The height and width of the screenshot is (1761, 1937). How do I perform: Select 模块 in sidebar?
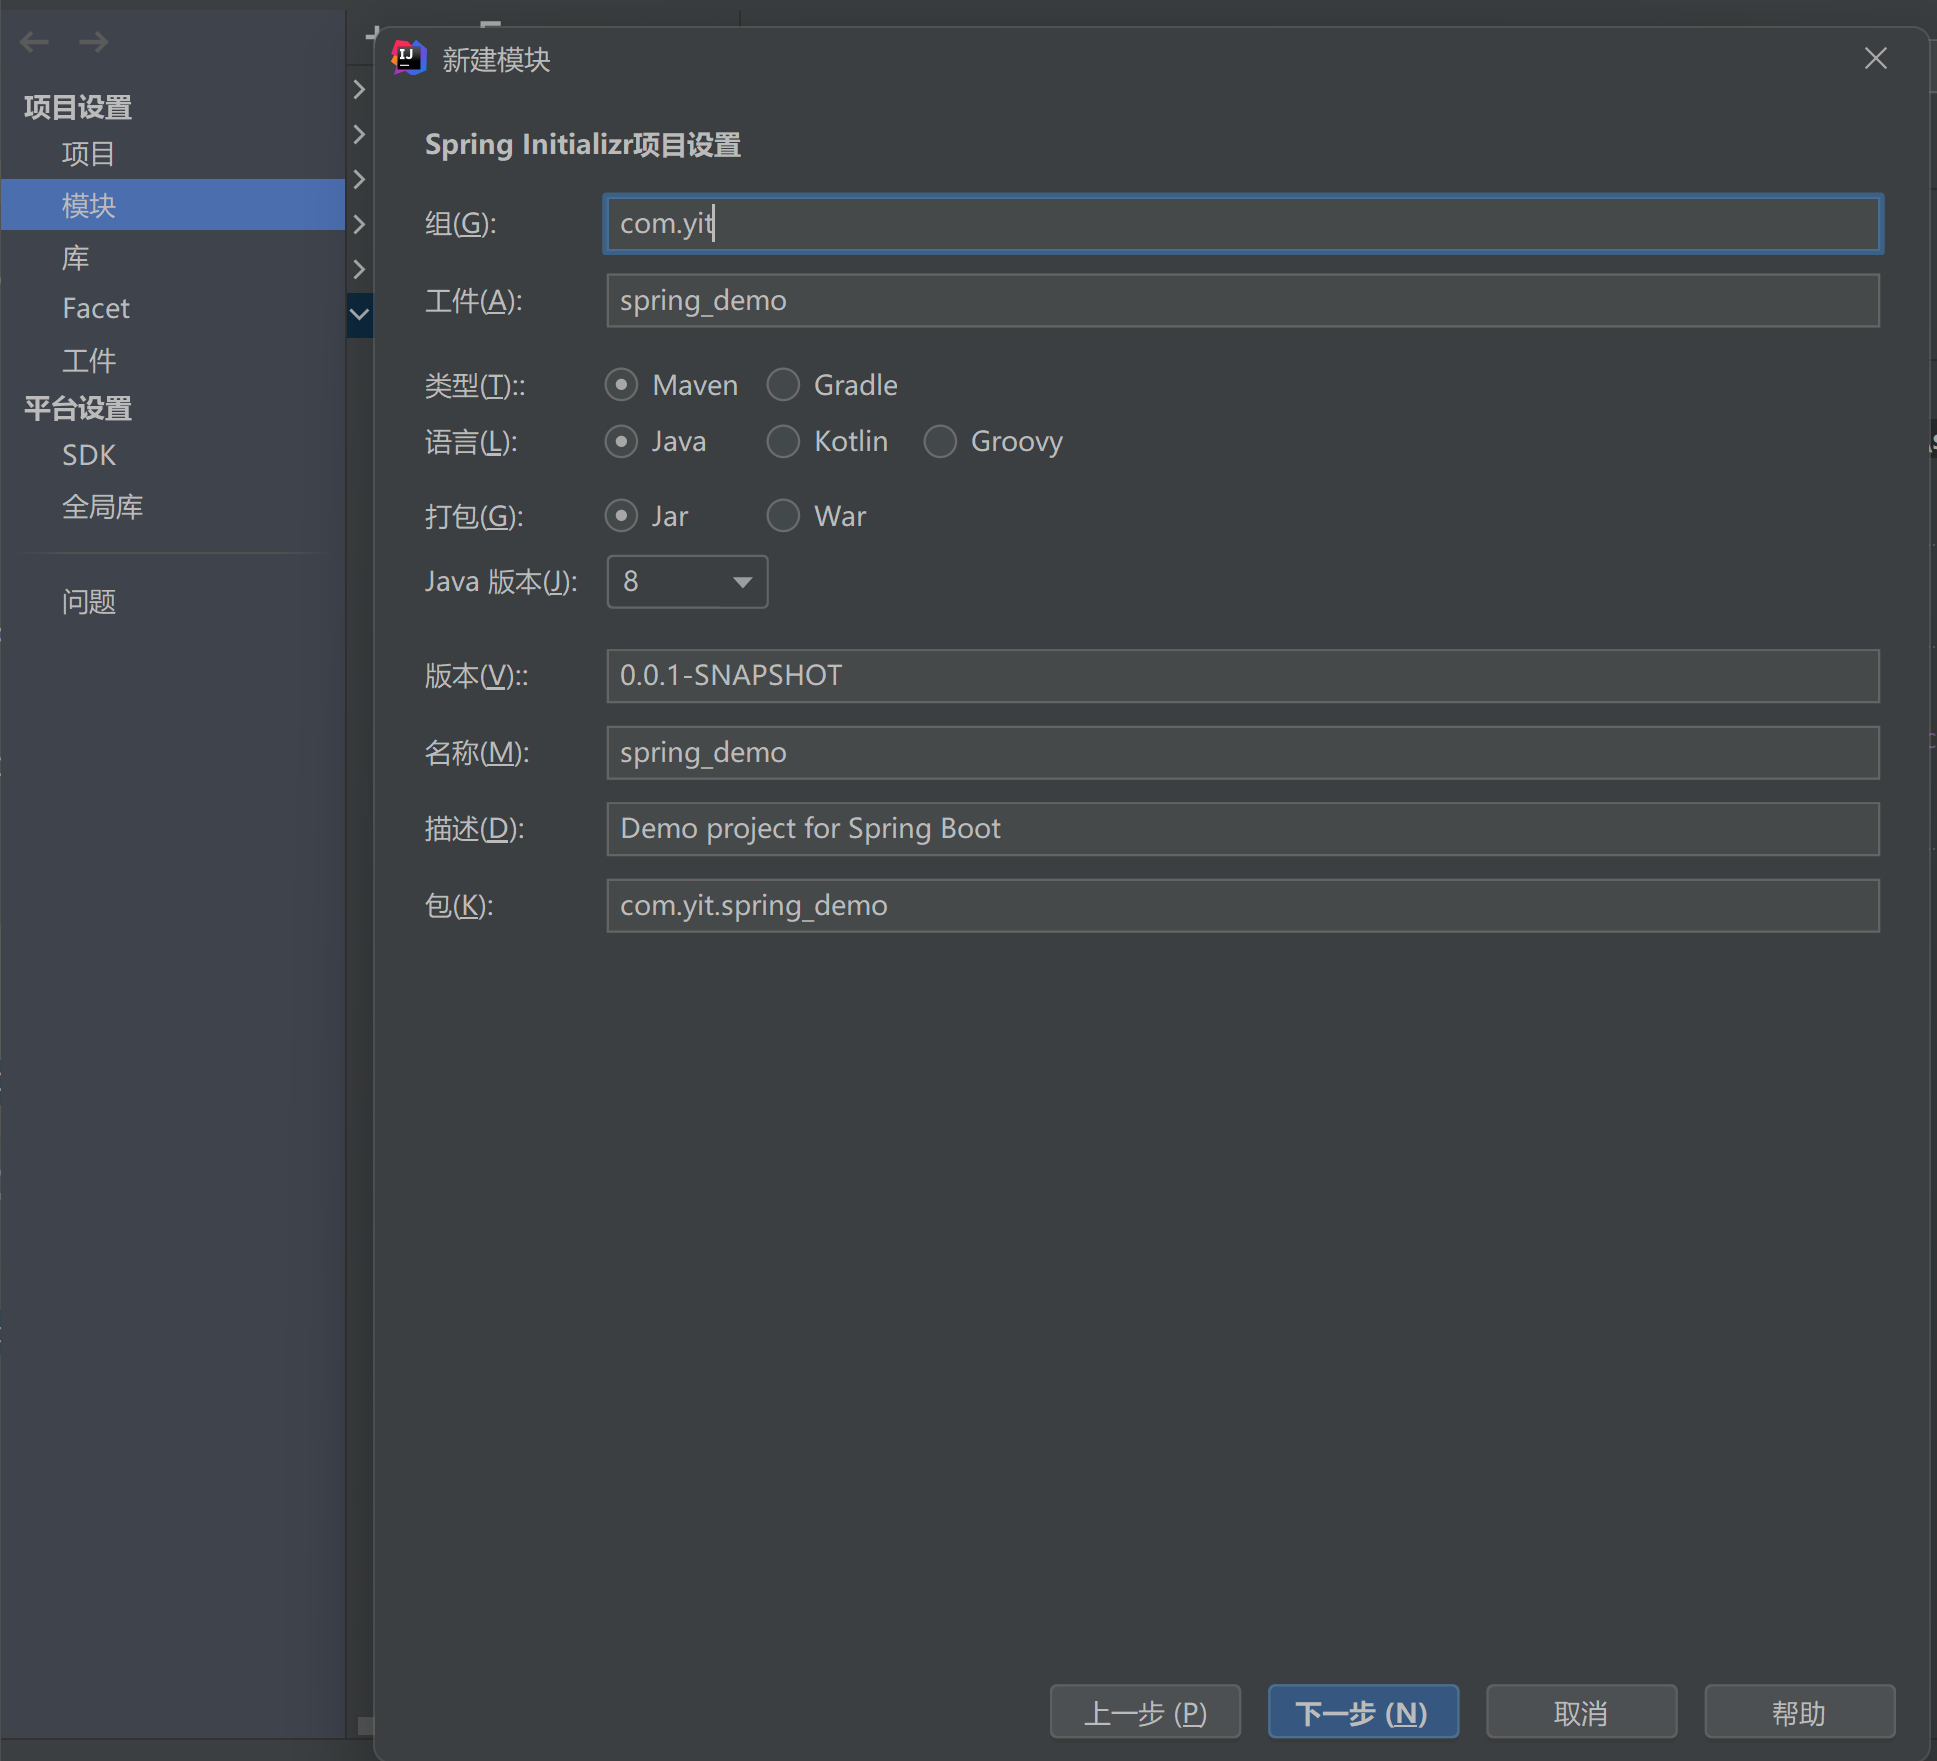coord(173,205)
